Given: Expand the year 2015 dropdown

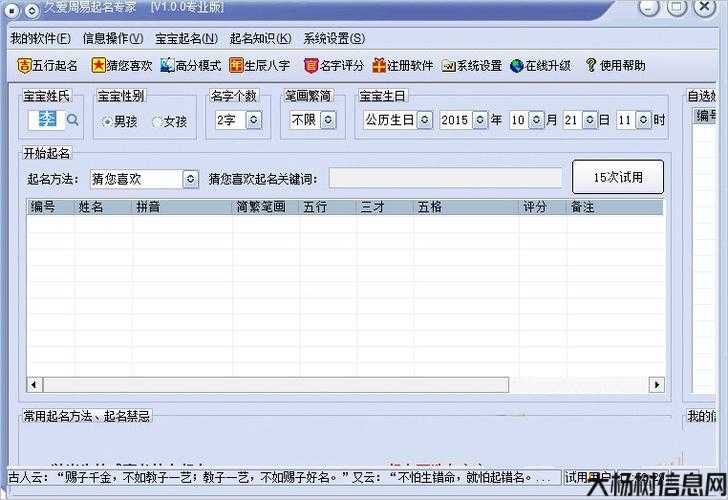Looking at the screenshot, I should point(480,120).
